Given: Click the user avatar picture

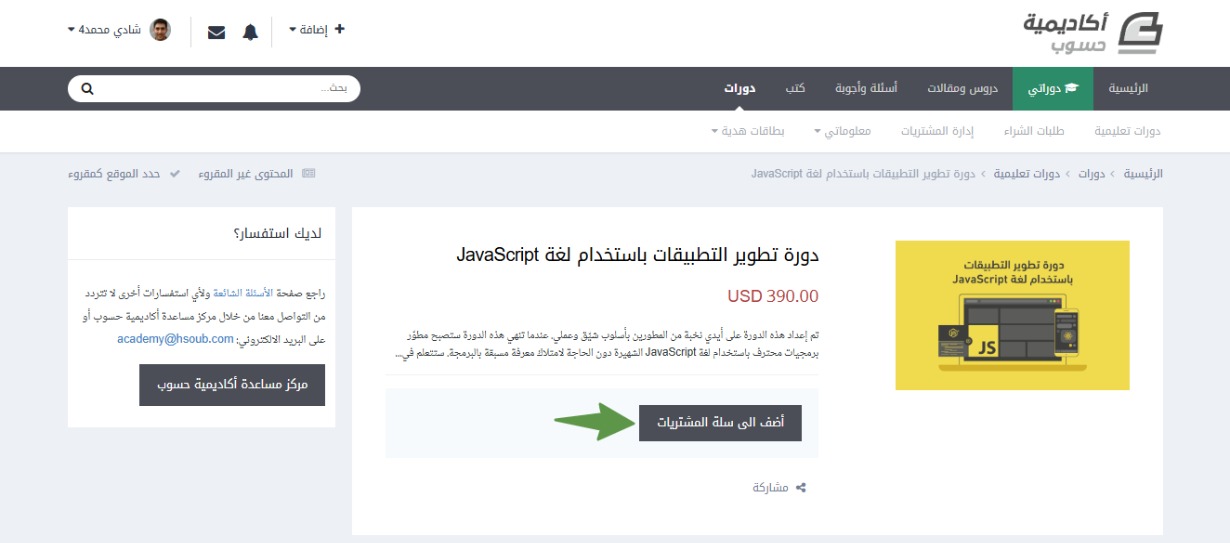Looking at the screenshot, I should 160,30.
